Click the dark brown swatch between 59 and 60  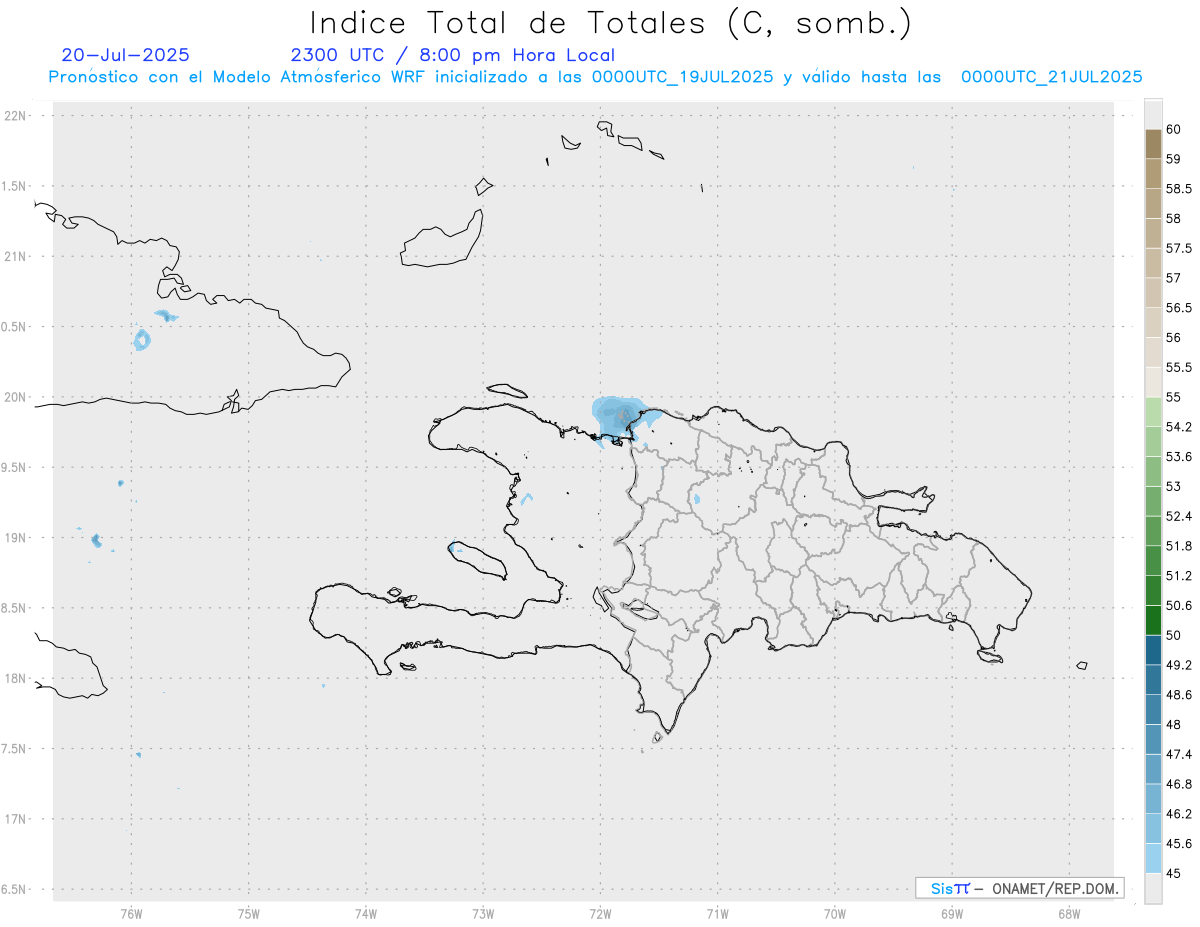coord(1153,144)
